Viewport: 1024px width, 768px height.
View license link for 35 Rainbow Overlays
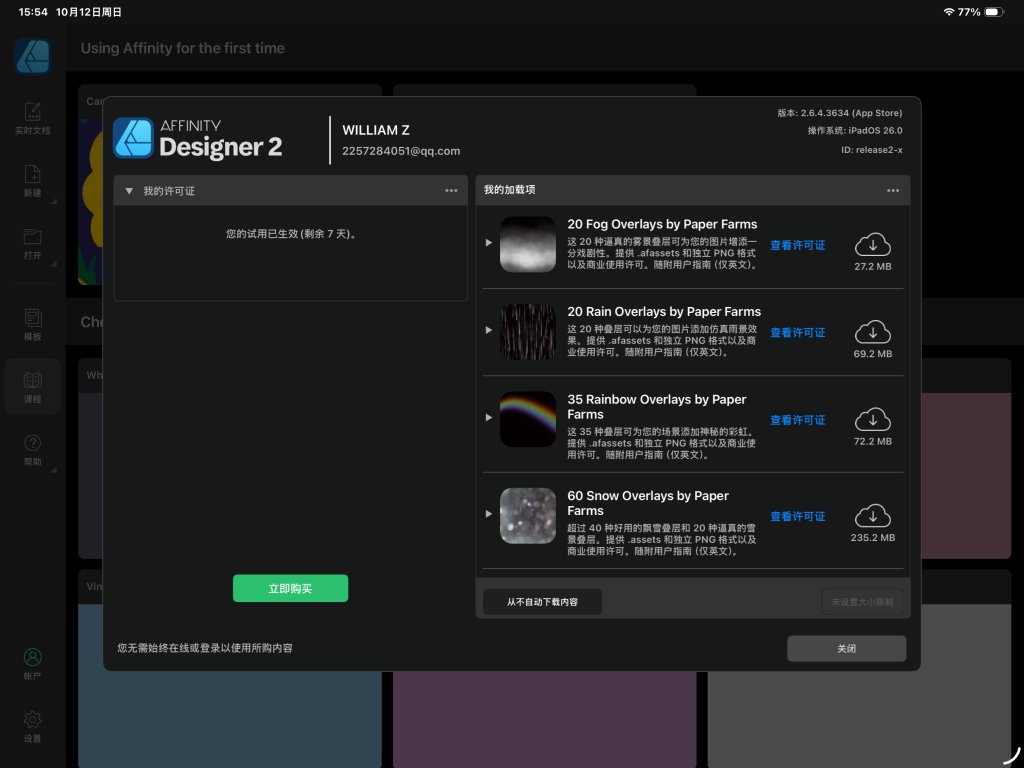click(x=797, y=420)
